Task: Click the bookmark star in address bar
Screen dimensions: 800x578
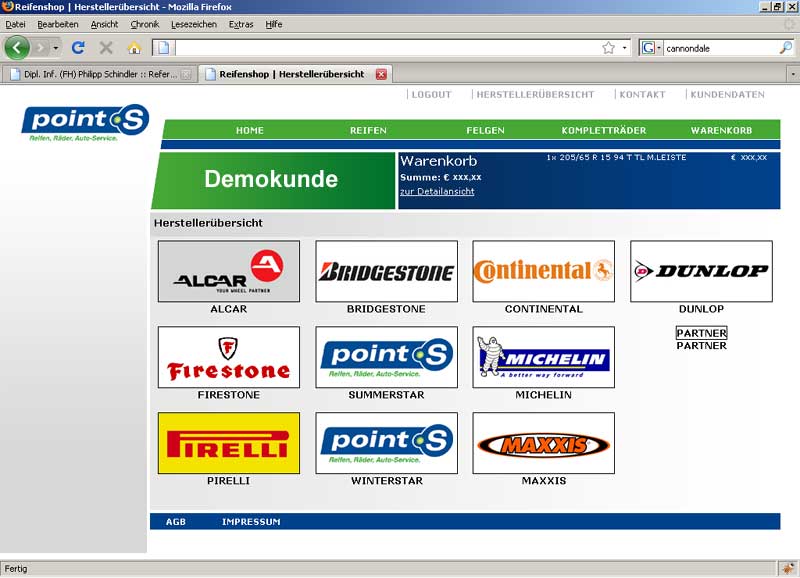Action: tap(608, 47)
